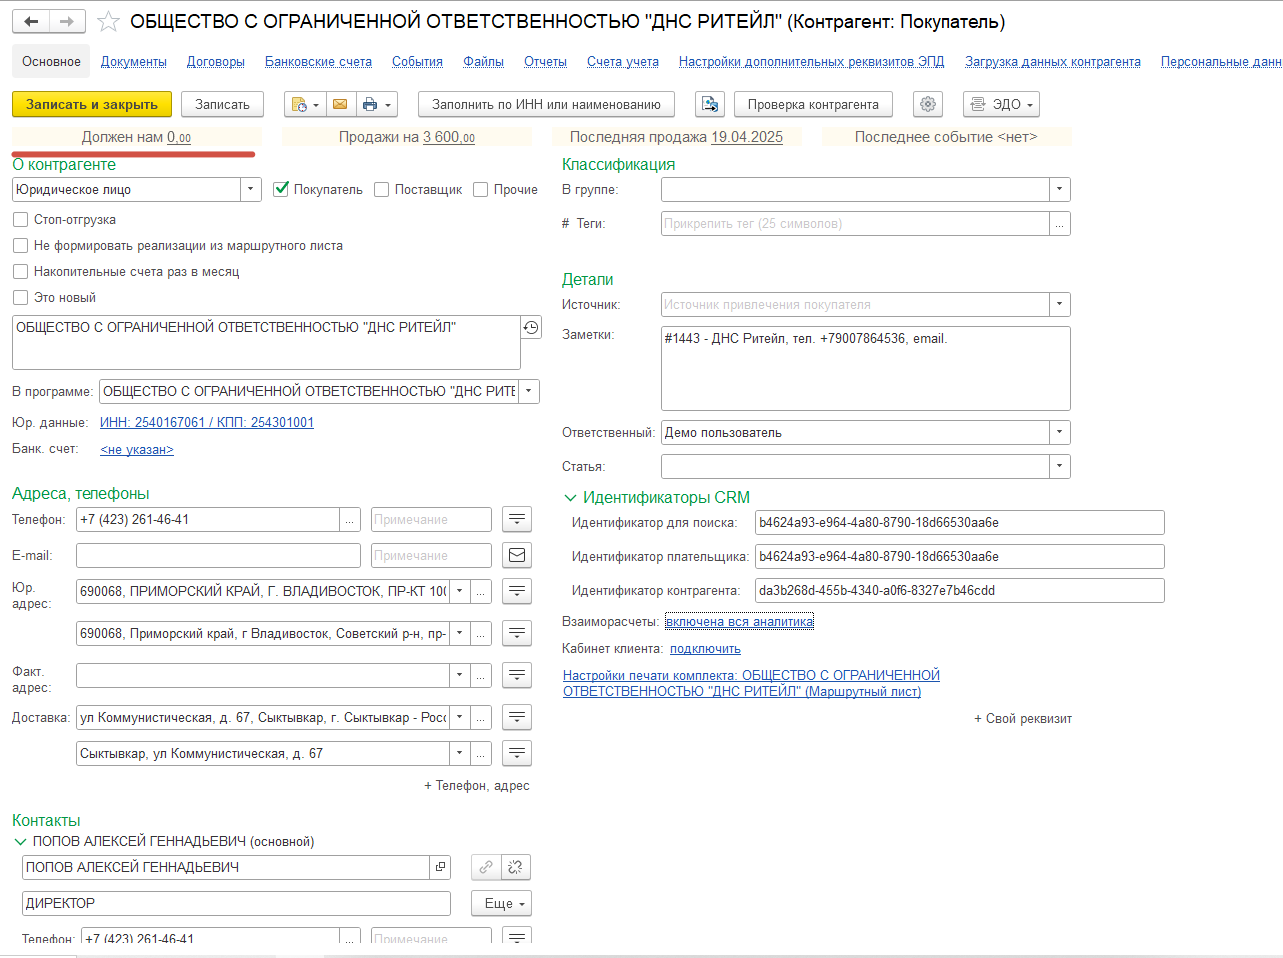This screenshot has width=1283, height=958.
Task: Go back with the left arrow icon
Action: 32,21
